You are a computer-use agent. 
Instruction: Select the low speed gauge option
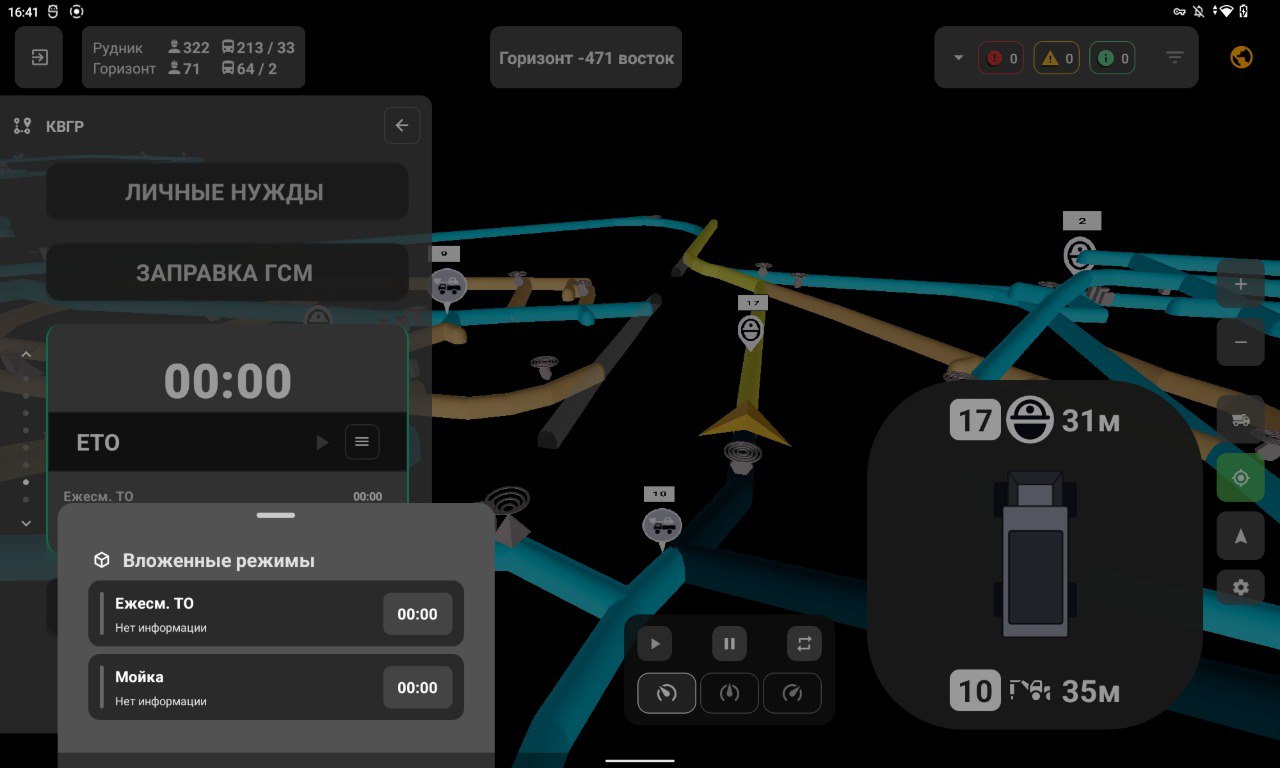(x=667, y=693)
